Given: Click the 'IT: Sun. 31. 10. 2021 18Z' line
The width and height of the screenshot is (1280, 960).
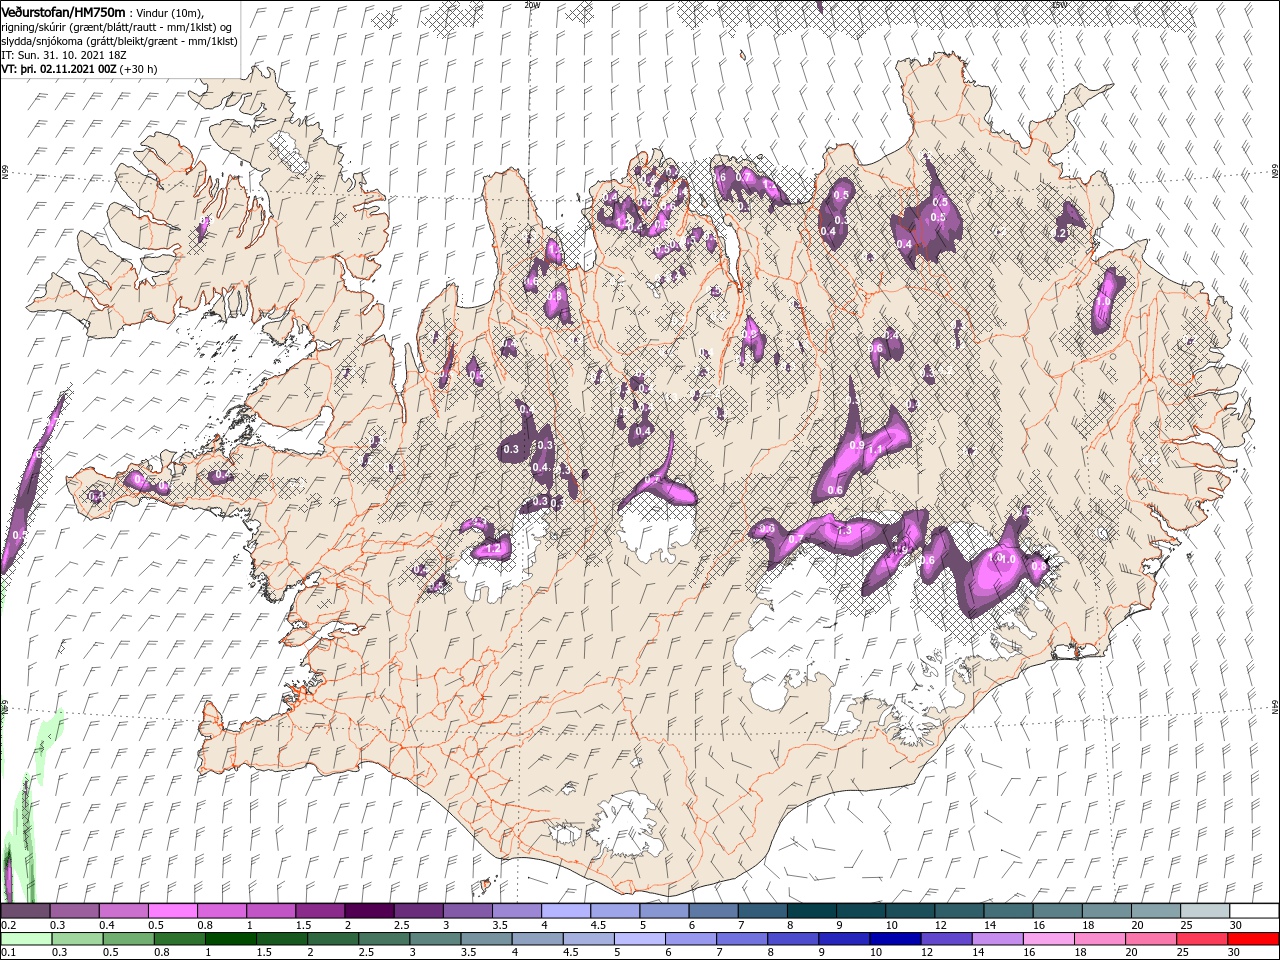Looking at the screenshot, I should [x=63, y=55].
